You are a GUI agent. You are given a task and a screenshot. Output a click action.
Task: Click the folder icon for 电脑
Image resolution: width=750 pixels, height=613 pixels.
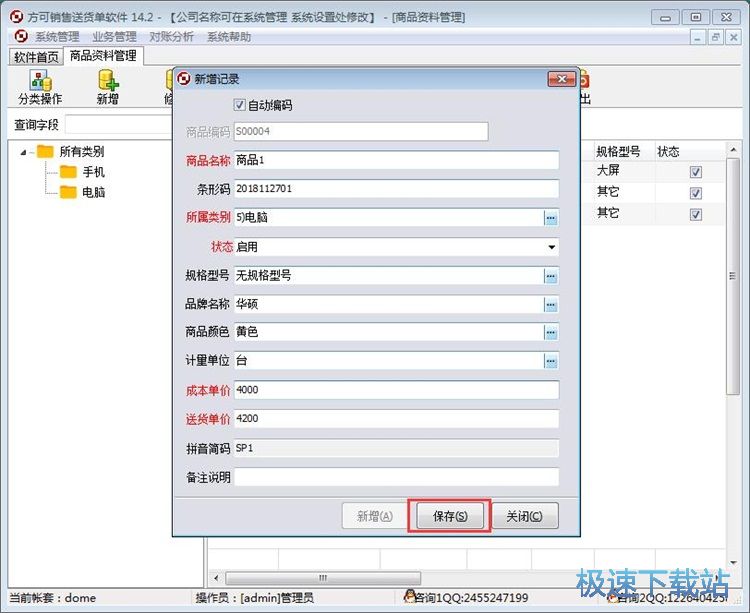[68, 192]
